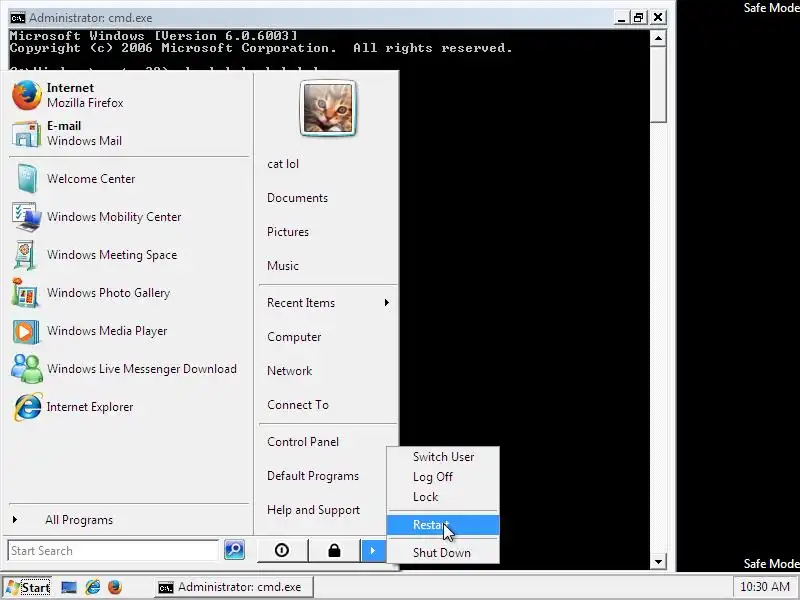Open Network from Start menu

tap(289, 371)
